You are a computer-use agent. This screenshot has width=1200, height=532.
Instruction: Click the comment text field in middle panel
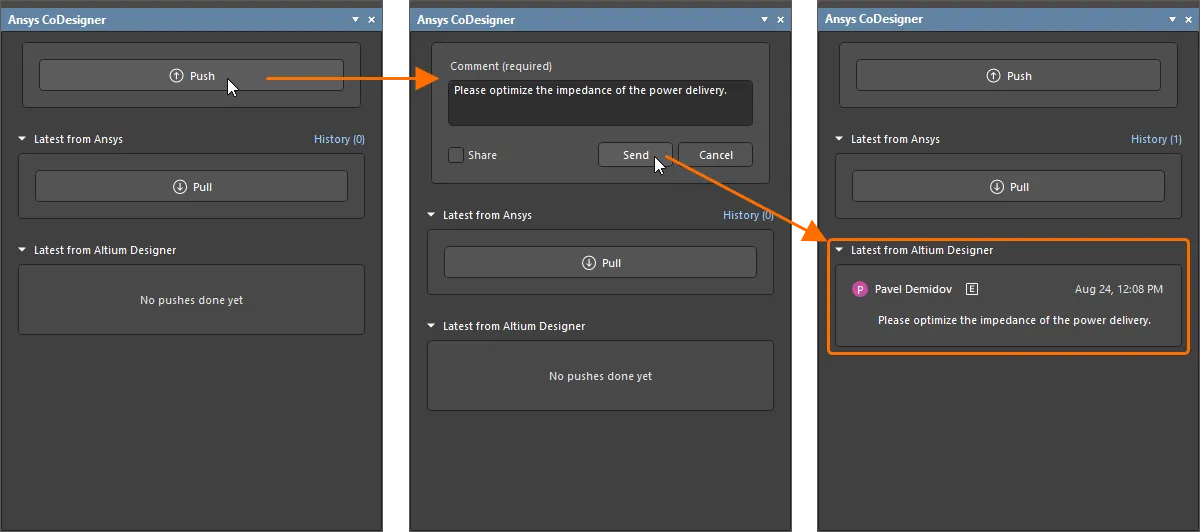point(600,103)
